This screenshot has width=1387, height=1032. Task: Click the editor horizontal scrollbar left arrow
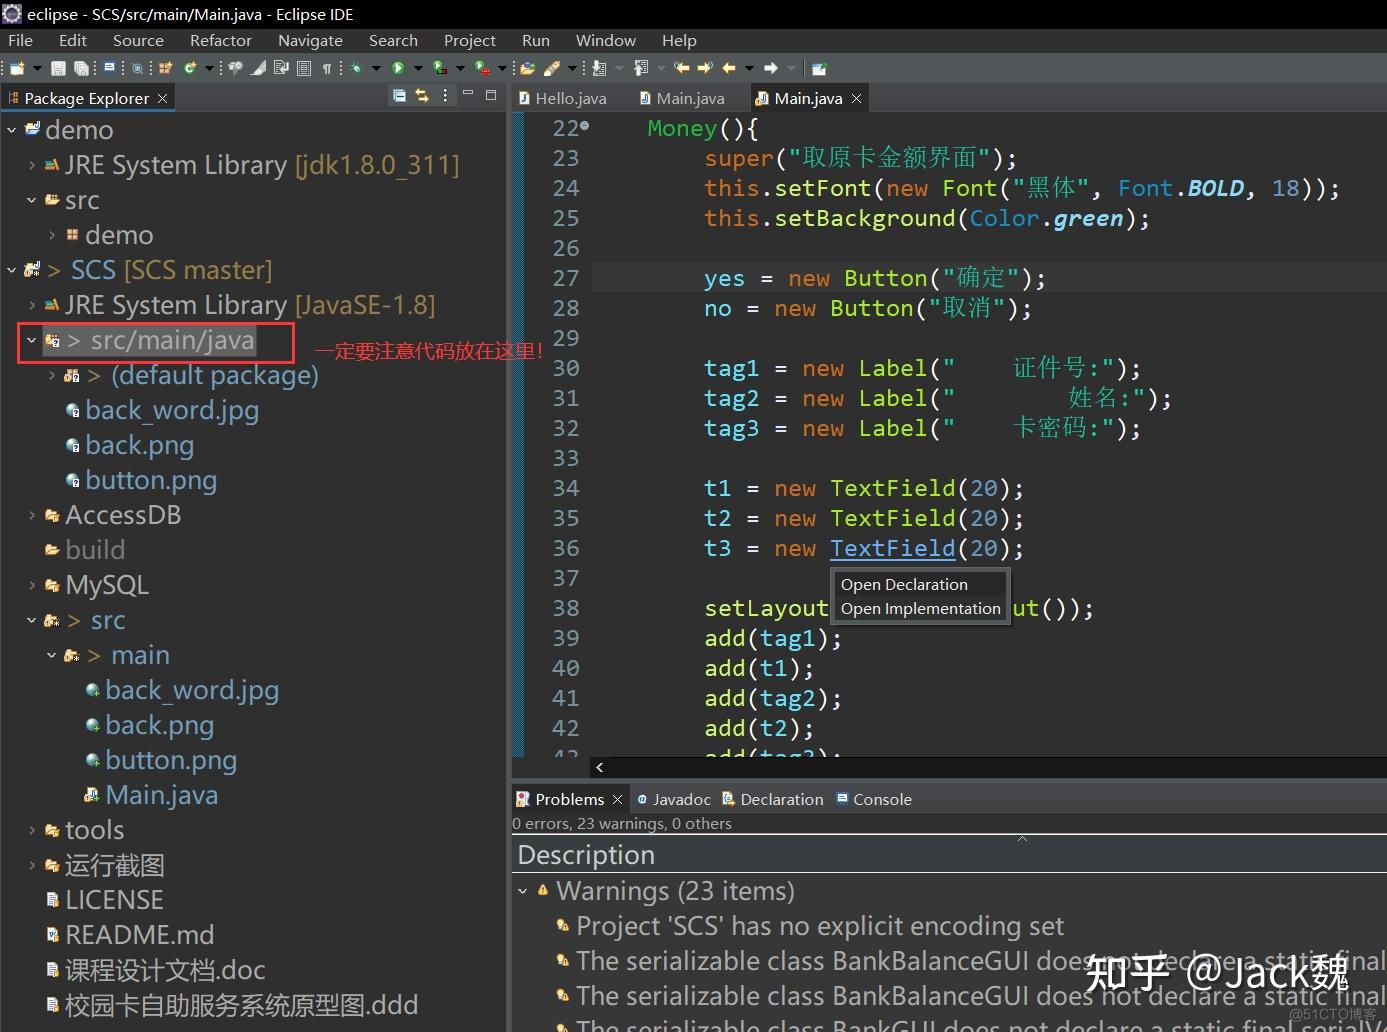pyautogui.click(x=599, y=767)
